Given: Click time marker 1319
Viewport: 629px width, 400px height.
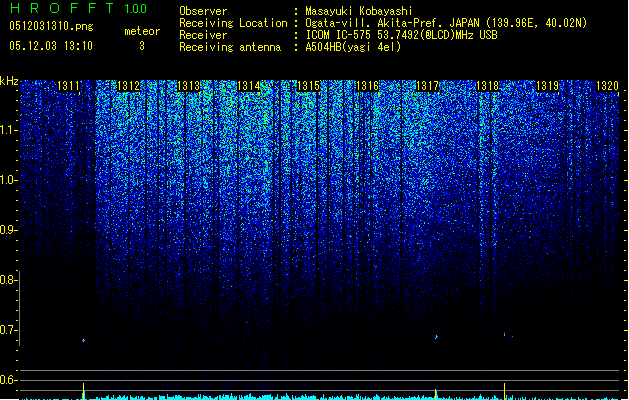Looking at the screenshot, I should 548,86.
